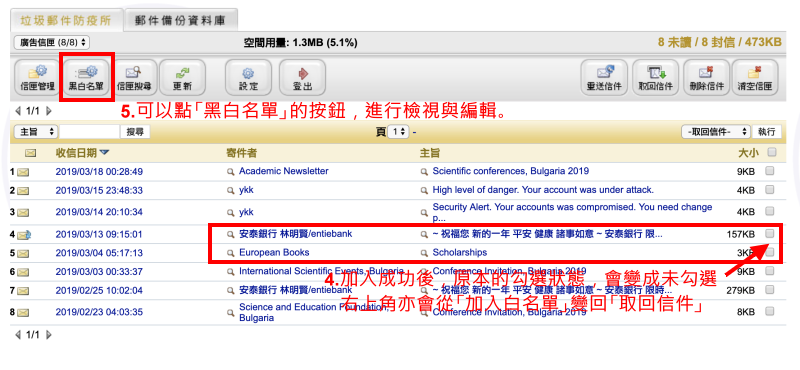Open date link 2019/02/25 10:02:04
The width and height of the screenshot is (800, 370).
(x=99, y=291)
